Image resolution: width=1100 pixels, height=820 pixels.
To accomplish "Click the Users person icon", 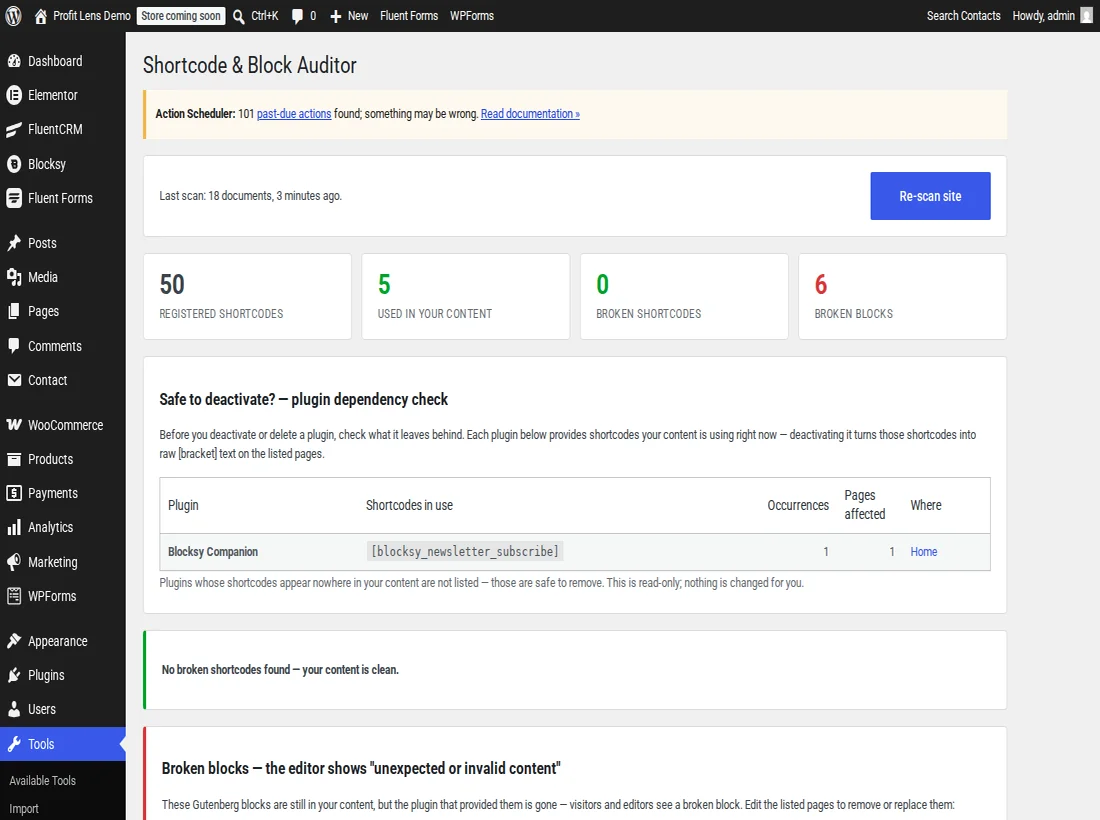I will tap(14, 709).
